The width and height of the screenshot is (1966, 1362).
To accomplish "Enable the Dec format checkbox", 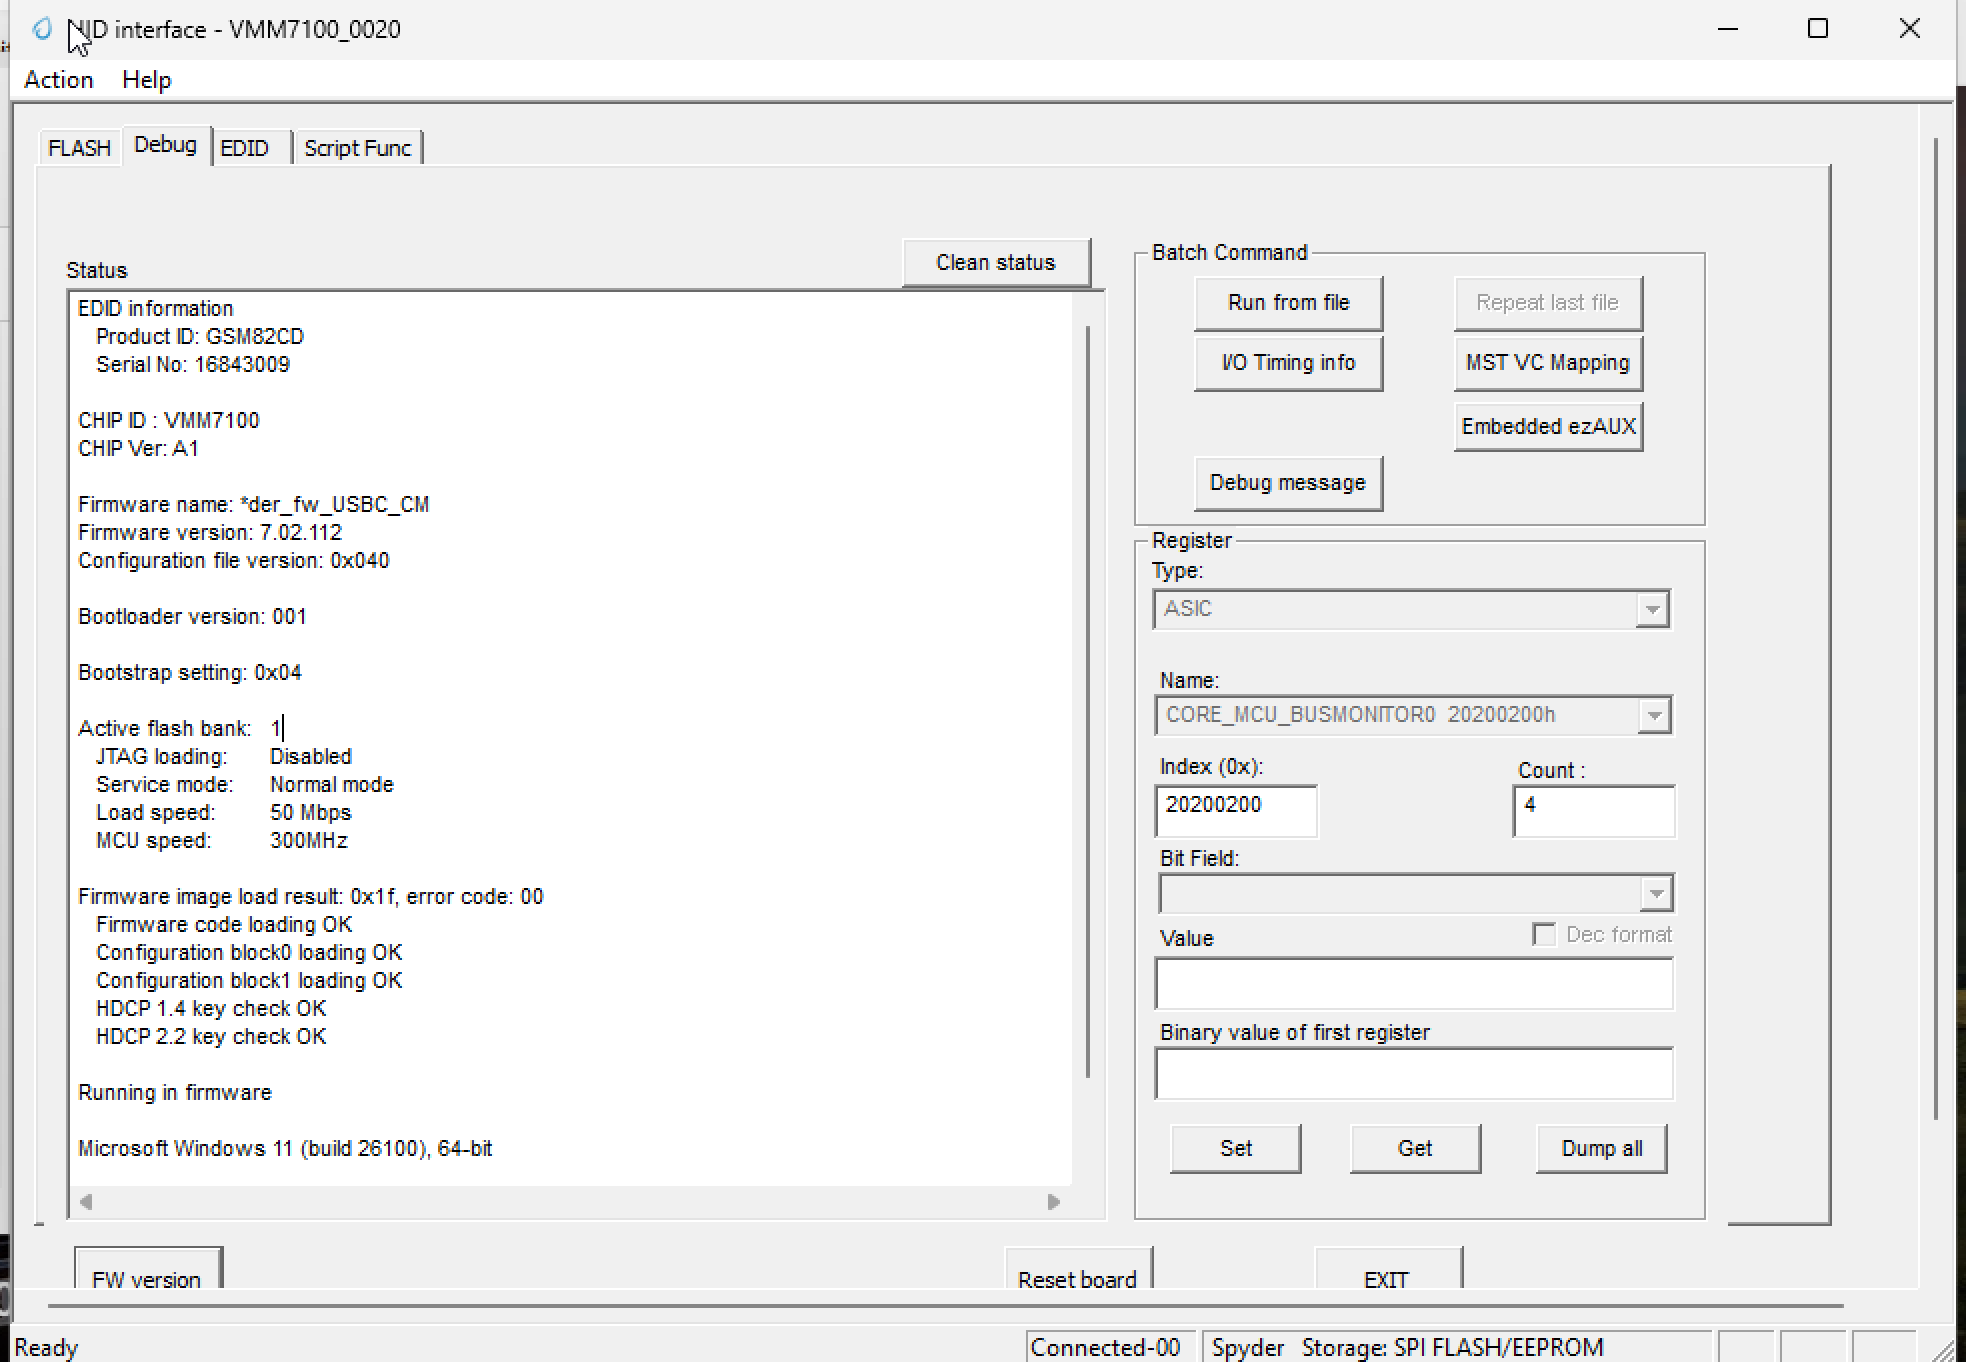I will click(1544, 935).
